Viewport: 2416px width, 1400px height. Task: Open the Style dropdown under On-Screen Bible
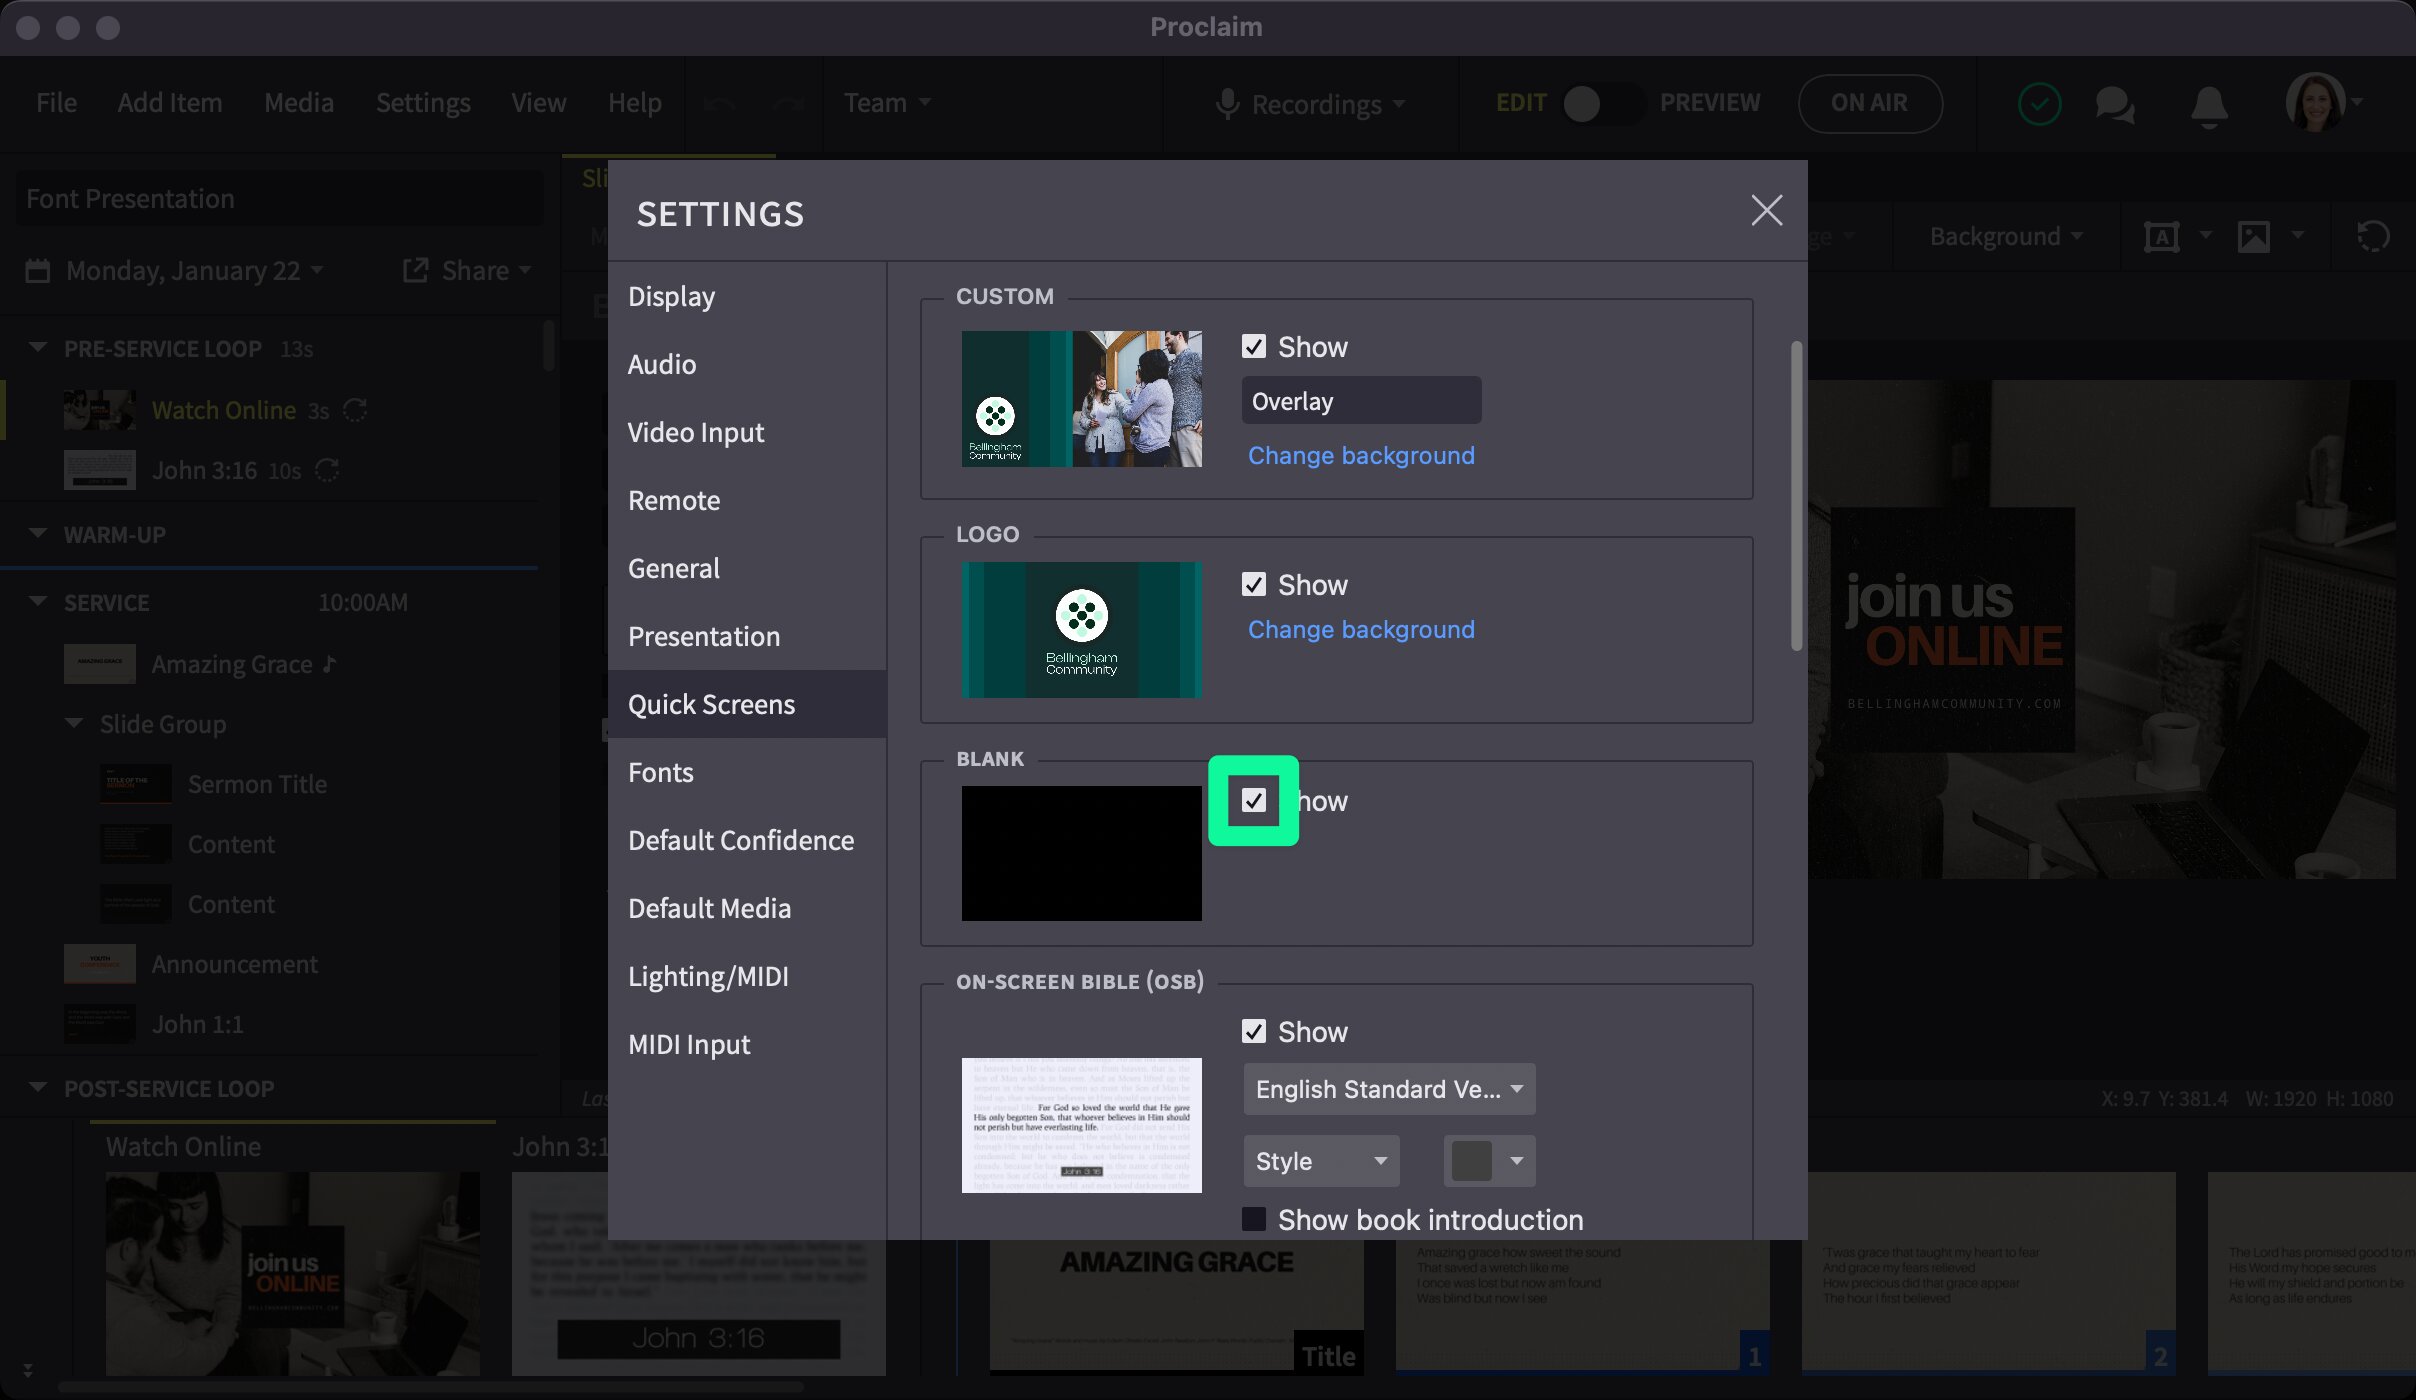pos(1320,1160)
